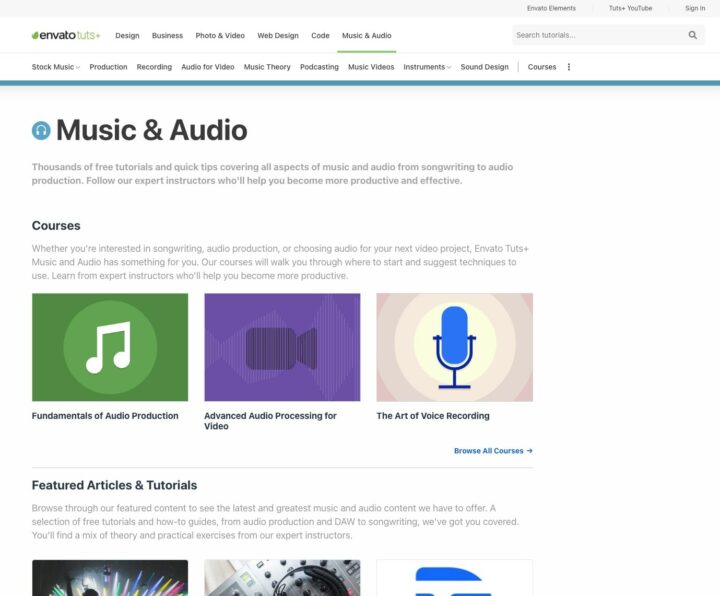This screenshot has width=720, height=596.
Task: Open the blue microphone course thumbnail
Action: [454, 347]
